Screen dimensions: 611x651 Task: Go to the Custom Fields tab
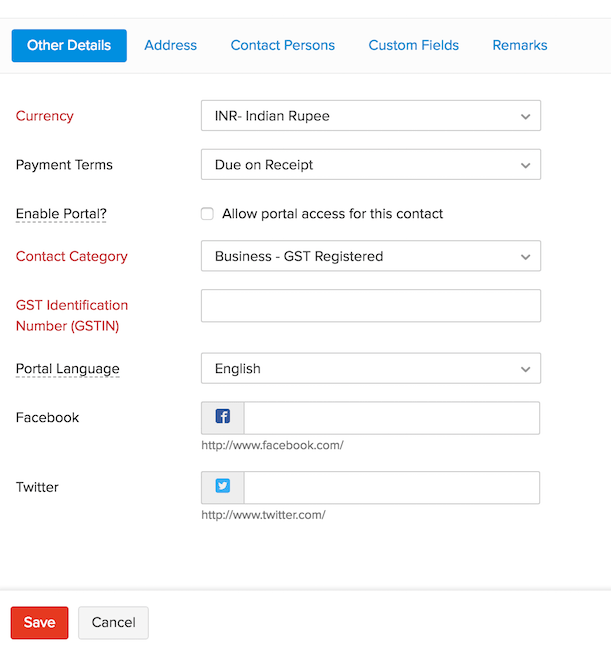[x=413, y=45]
